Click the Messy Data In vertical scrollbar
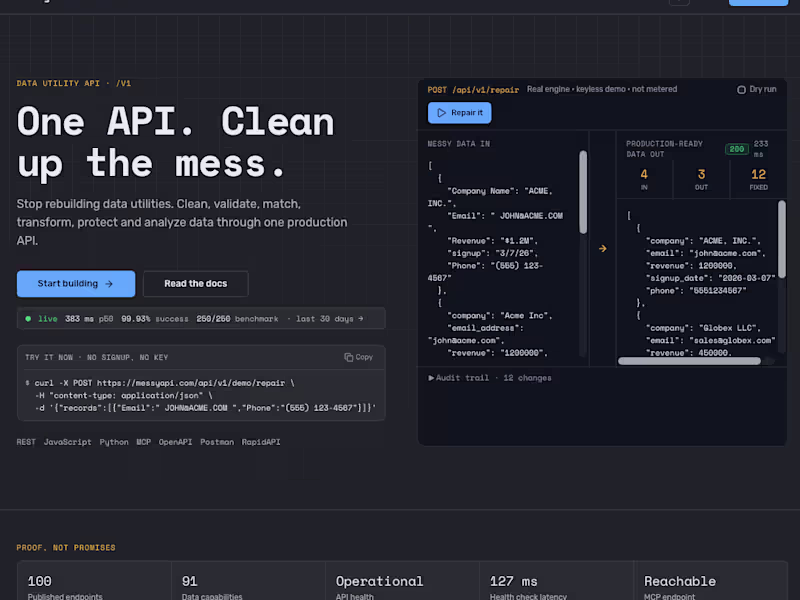 (x=583, y=192)
